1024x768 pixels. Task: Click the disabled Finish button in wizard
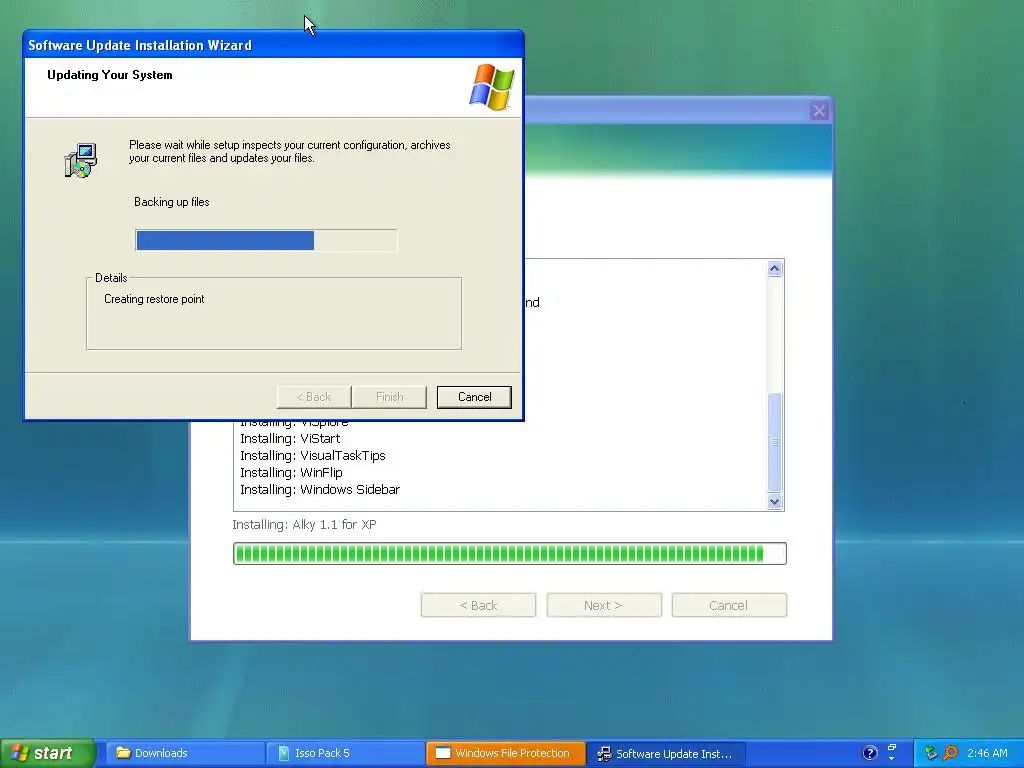pos(389,397)
